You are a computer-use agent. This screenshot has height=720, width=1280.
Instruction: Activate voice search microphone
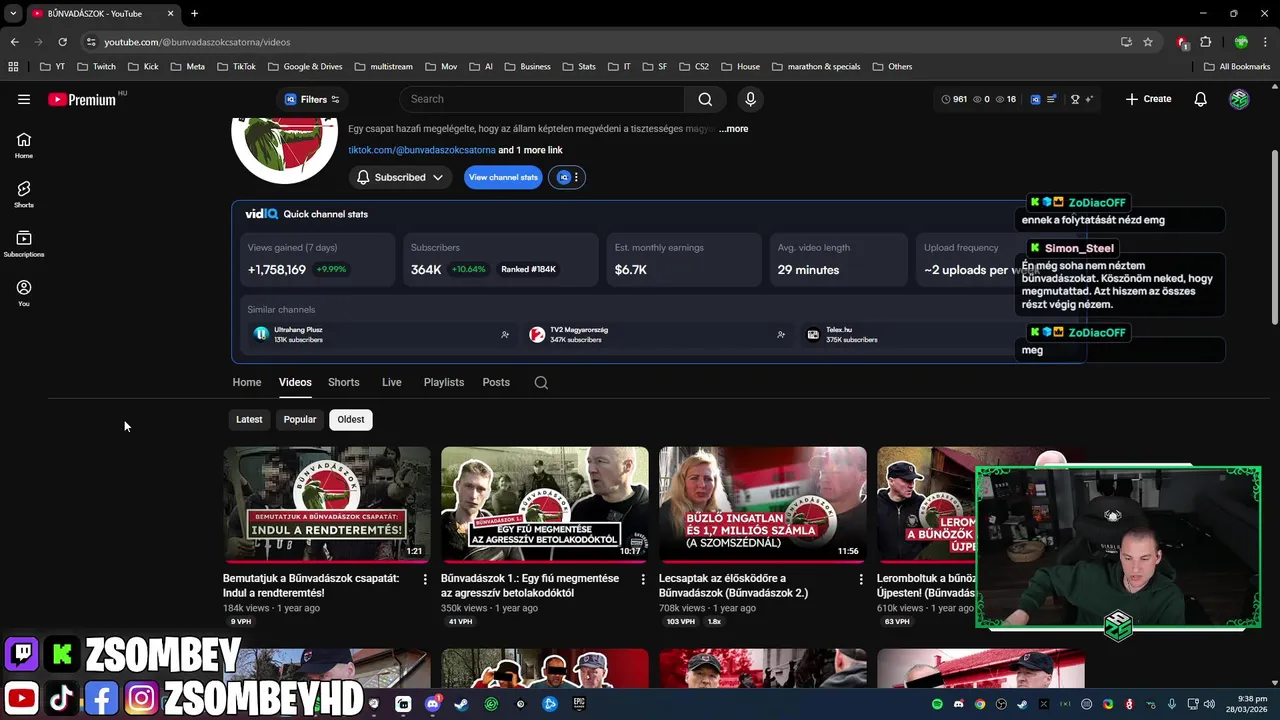[x=750, y=99]
